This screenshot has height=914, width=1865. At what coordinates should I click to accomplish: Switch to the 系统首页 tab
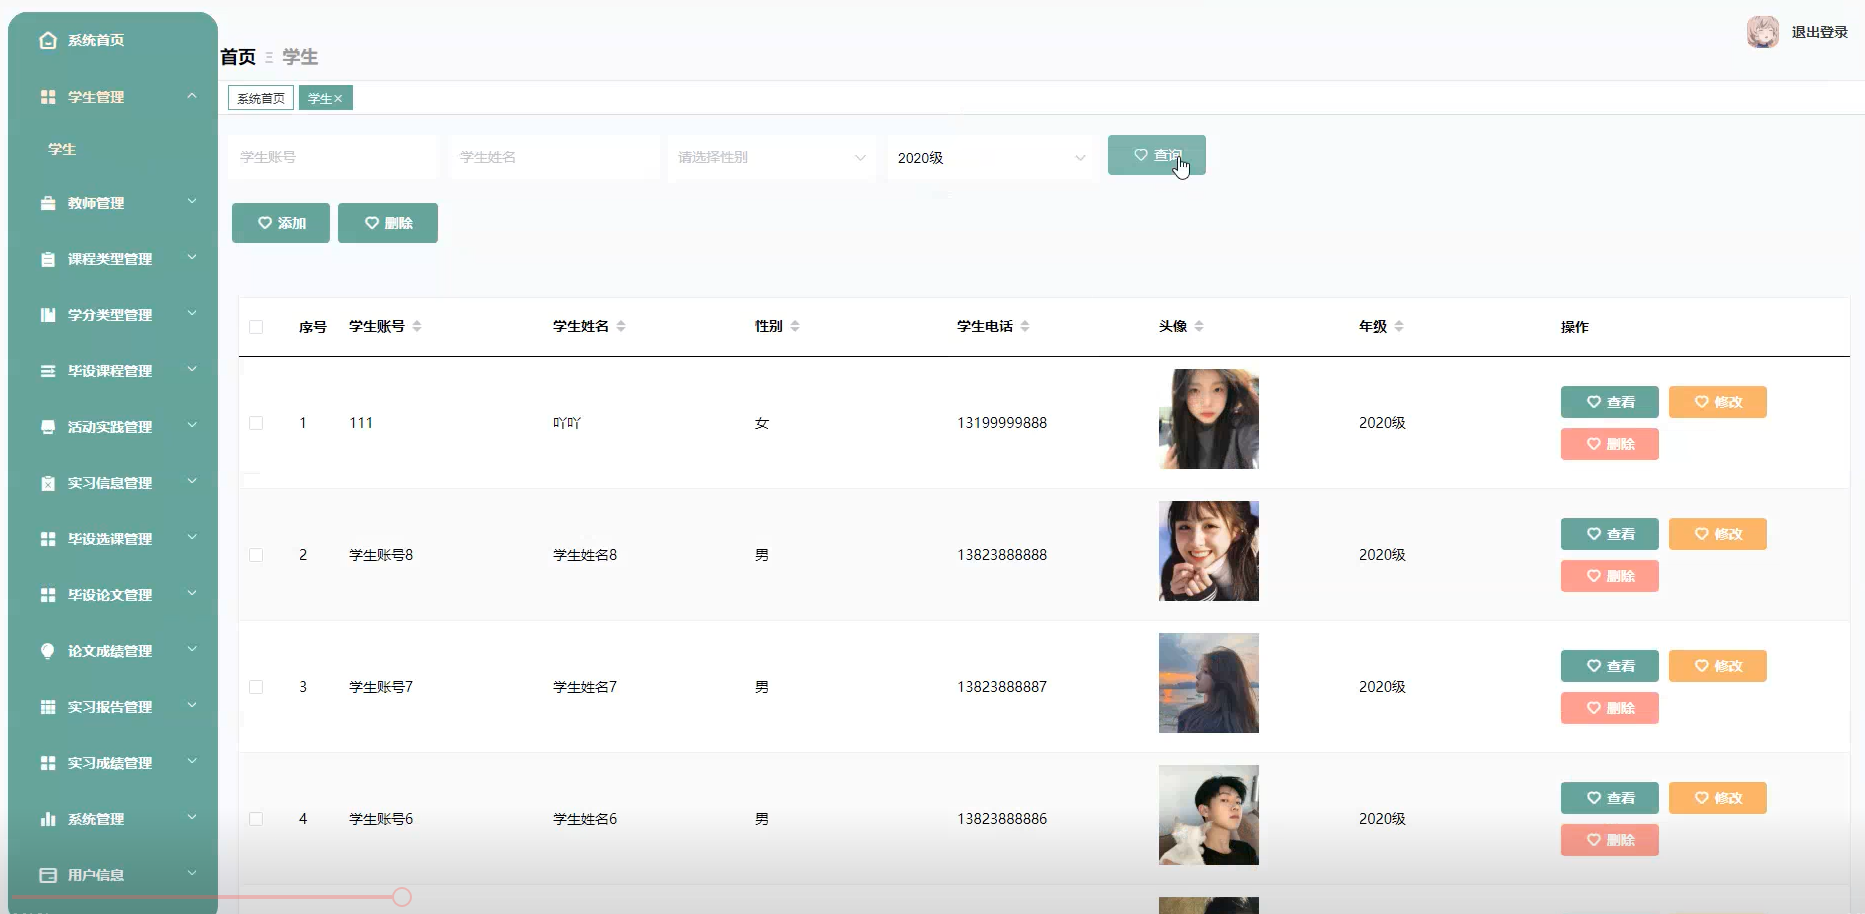(x=261, y=98)
